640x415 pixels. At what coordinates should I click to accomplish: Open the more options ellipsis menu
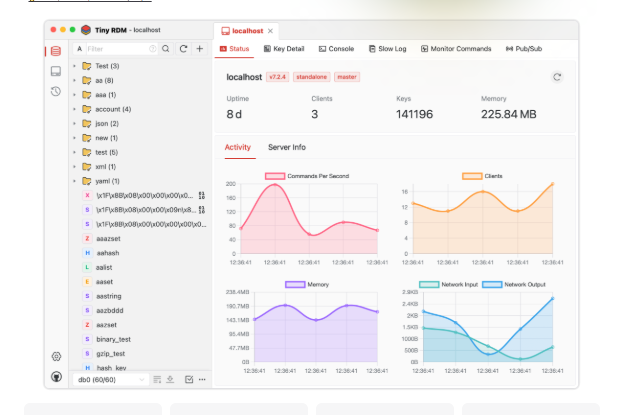(202, 379)
